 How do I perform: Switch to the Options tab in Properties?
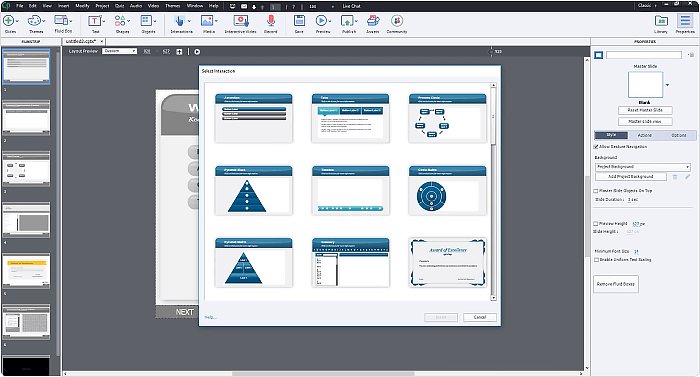click(x=679, y=135)
